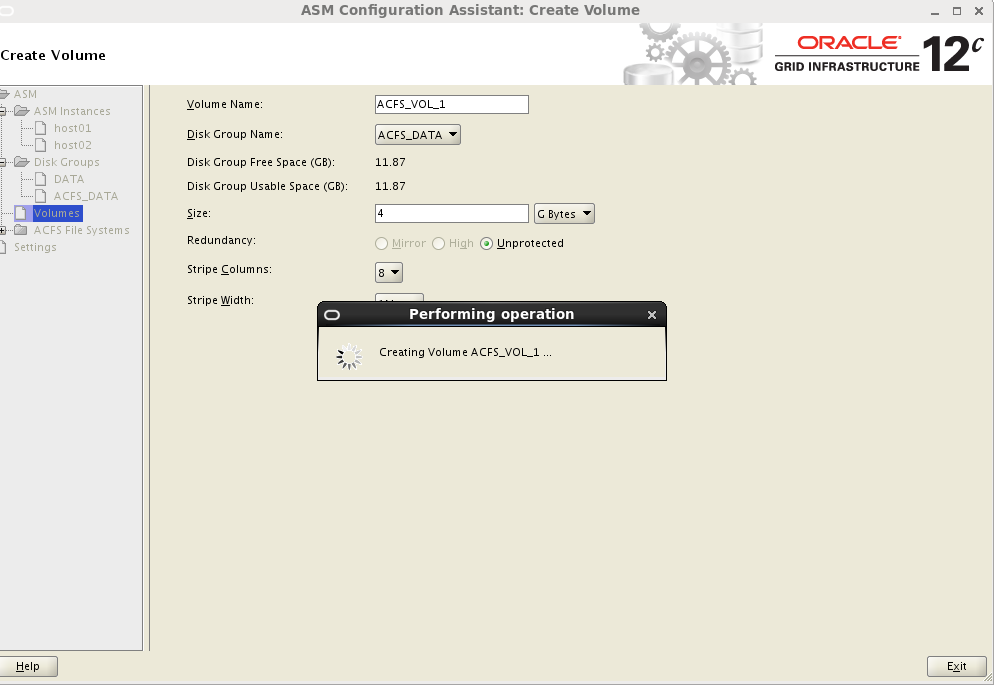Click the Exit button
994x693 pixels.
tap(957, 666)
